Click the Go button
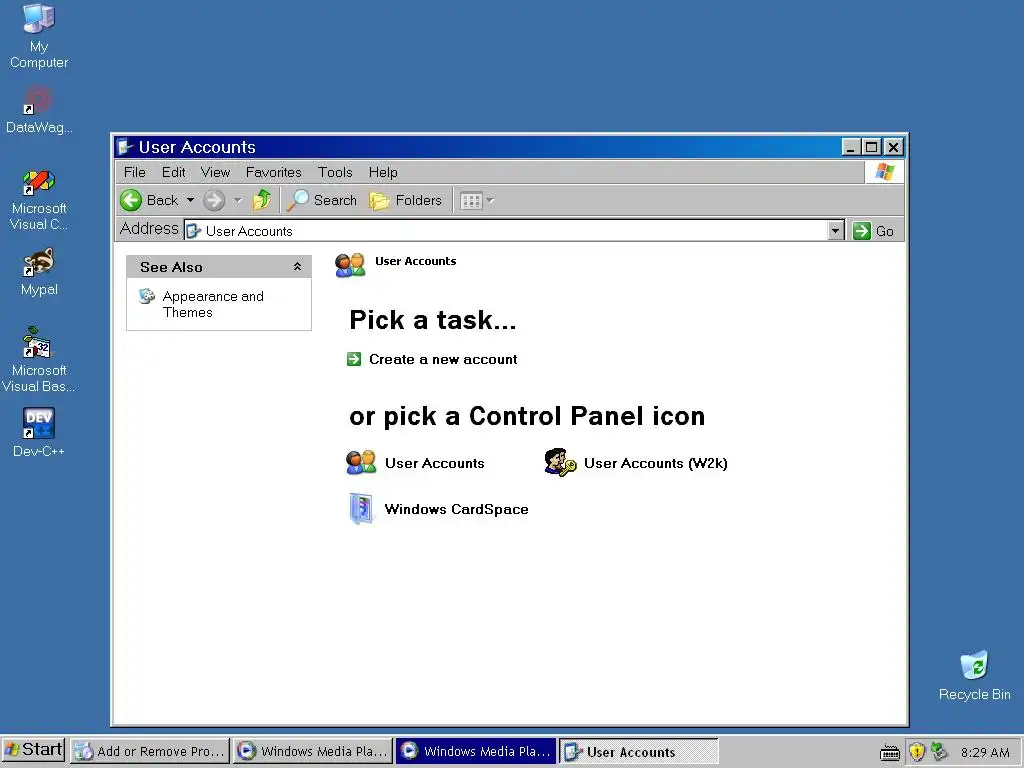Image resolution: width=1024 pixels, height=768 pixels. (873, 231)
